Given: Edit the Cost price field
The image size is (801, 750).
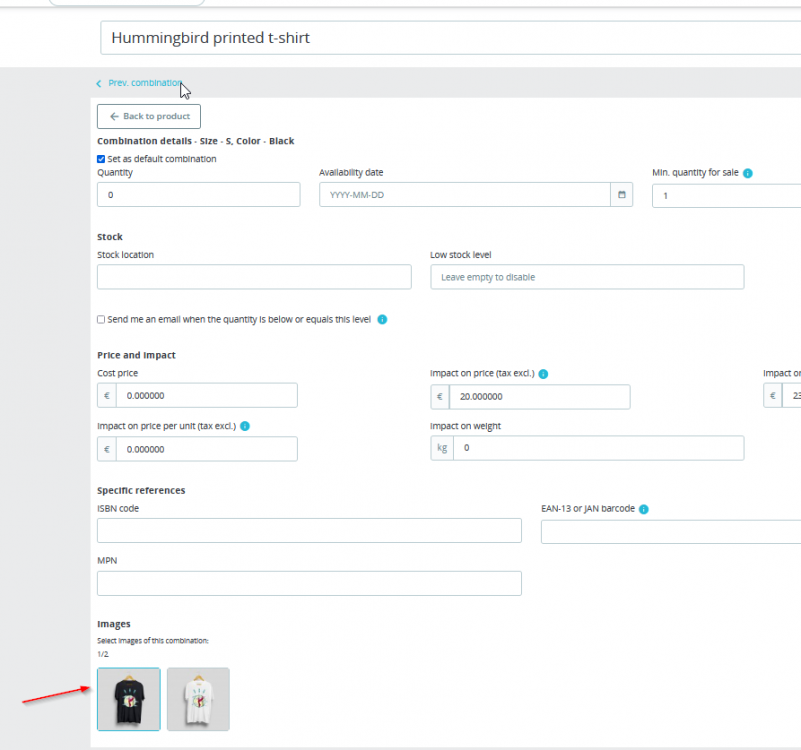Looking at the screenshot, I should point(207,395).
